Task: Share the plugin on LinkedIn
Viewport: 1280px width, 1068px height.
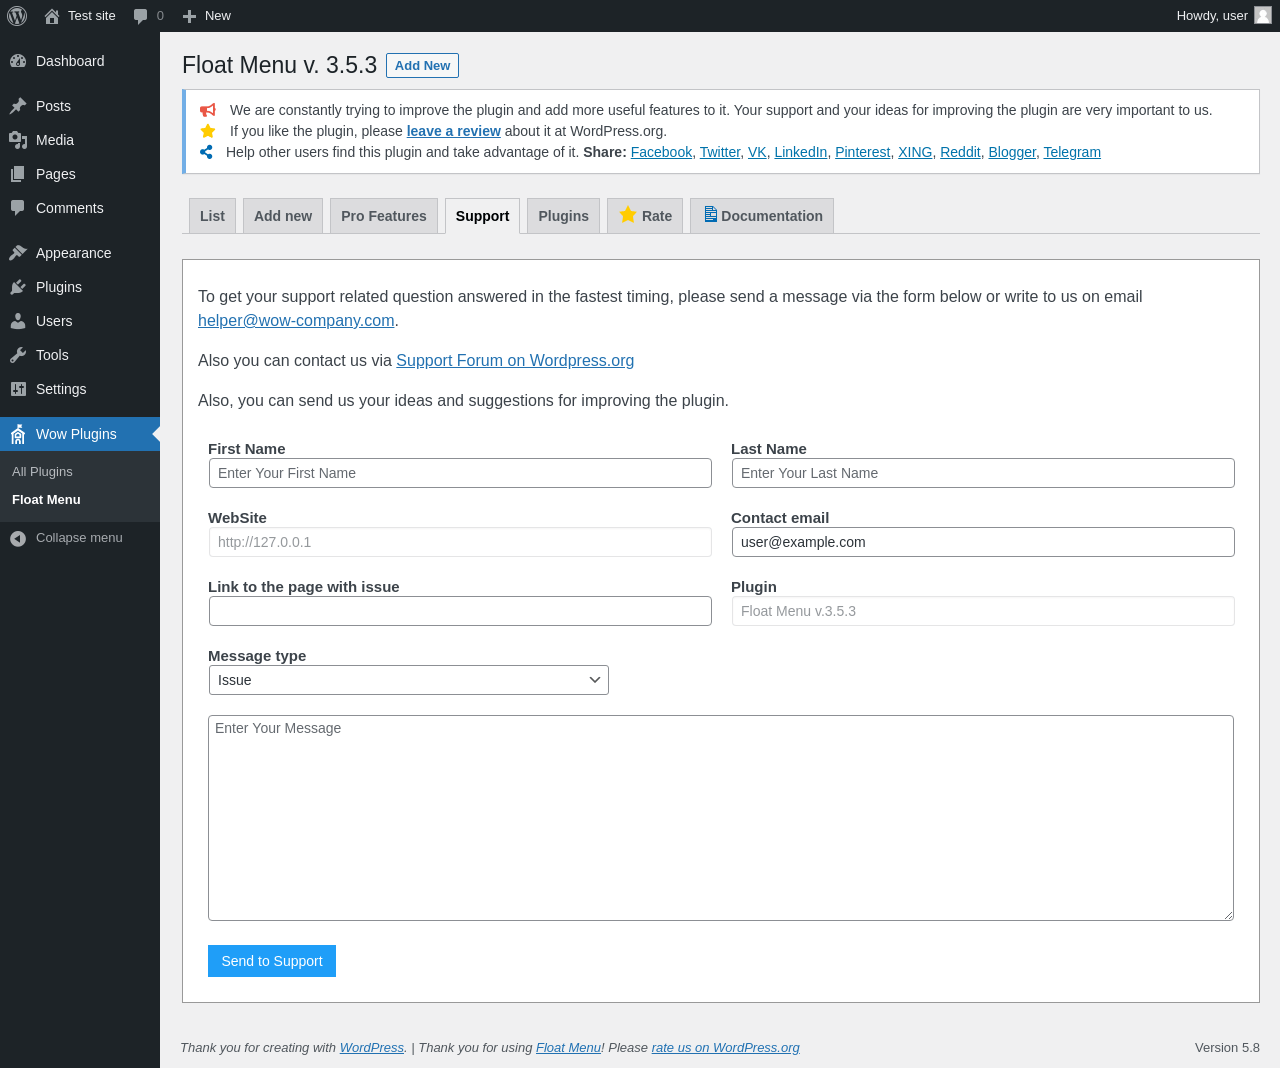Action: [801, 152]
